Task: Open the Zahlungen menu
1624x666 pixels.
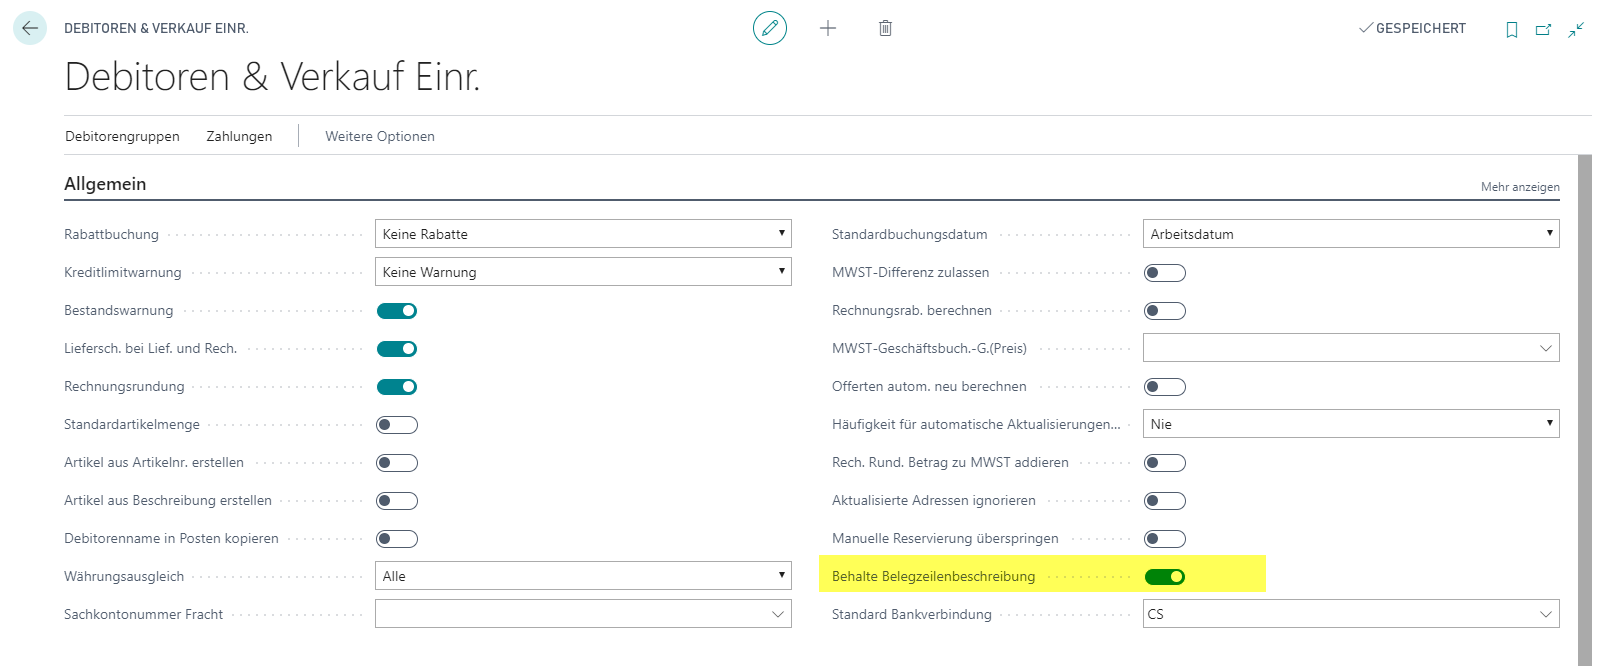Action: 239,136
